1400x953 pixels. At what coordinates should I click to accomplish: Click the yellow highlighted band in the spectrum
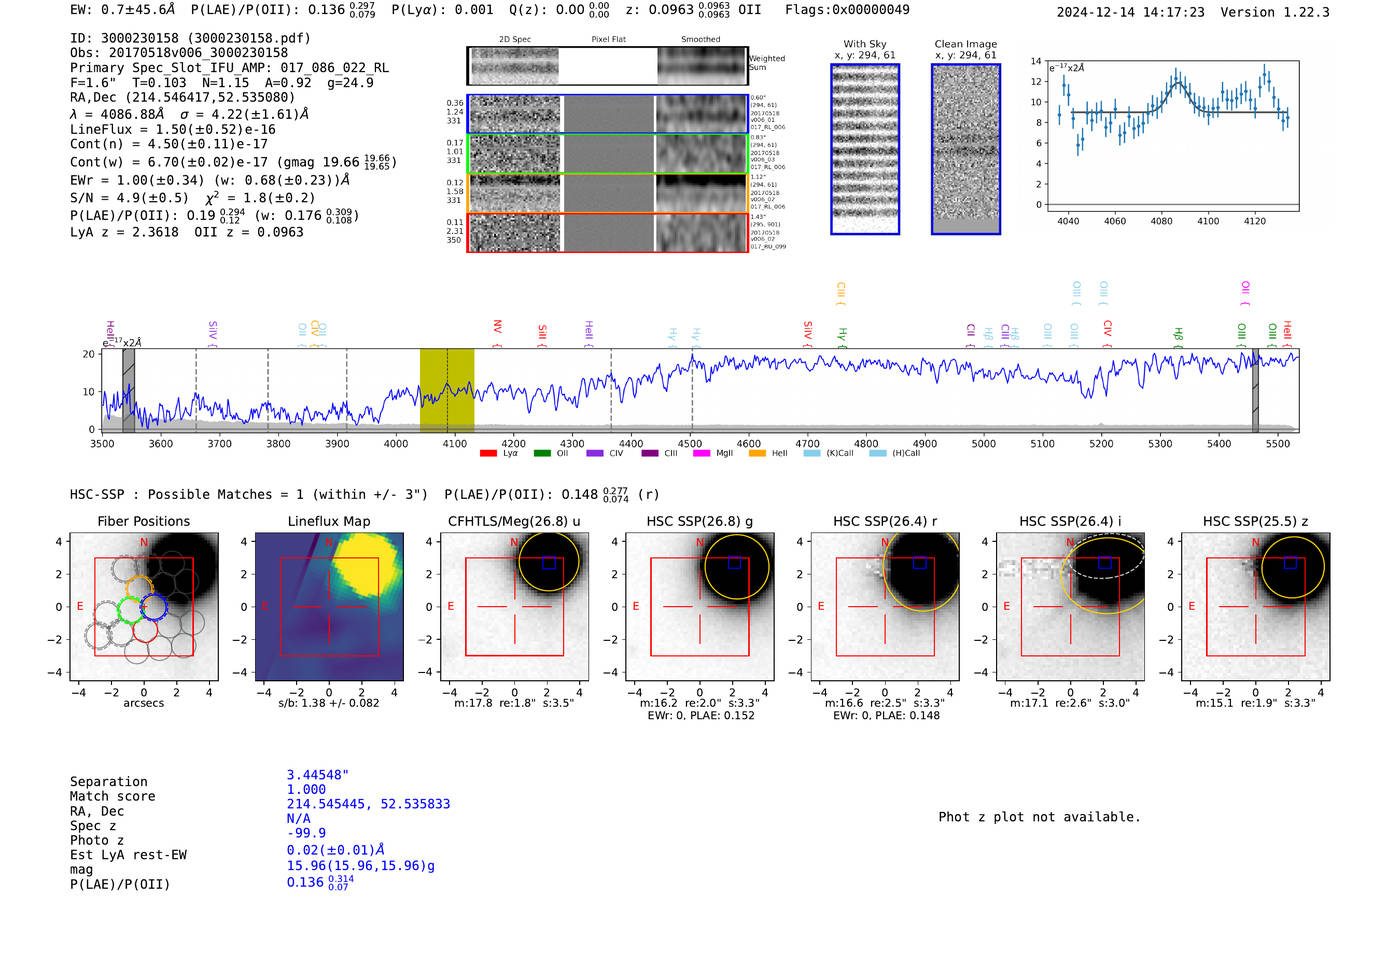tap(446, 390)
